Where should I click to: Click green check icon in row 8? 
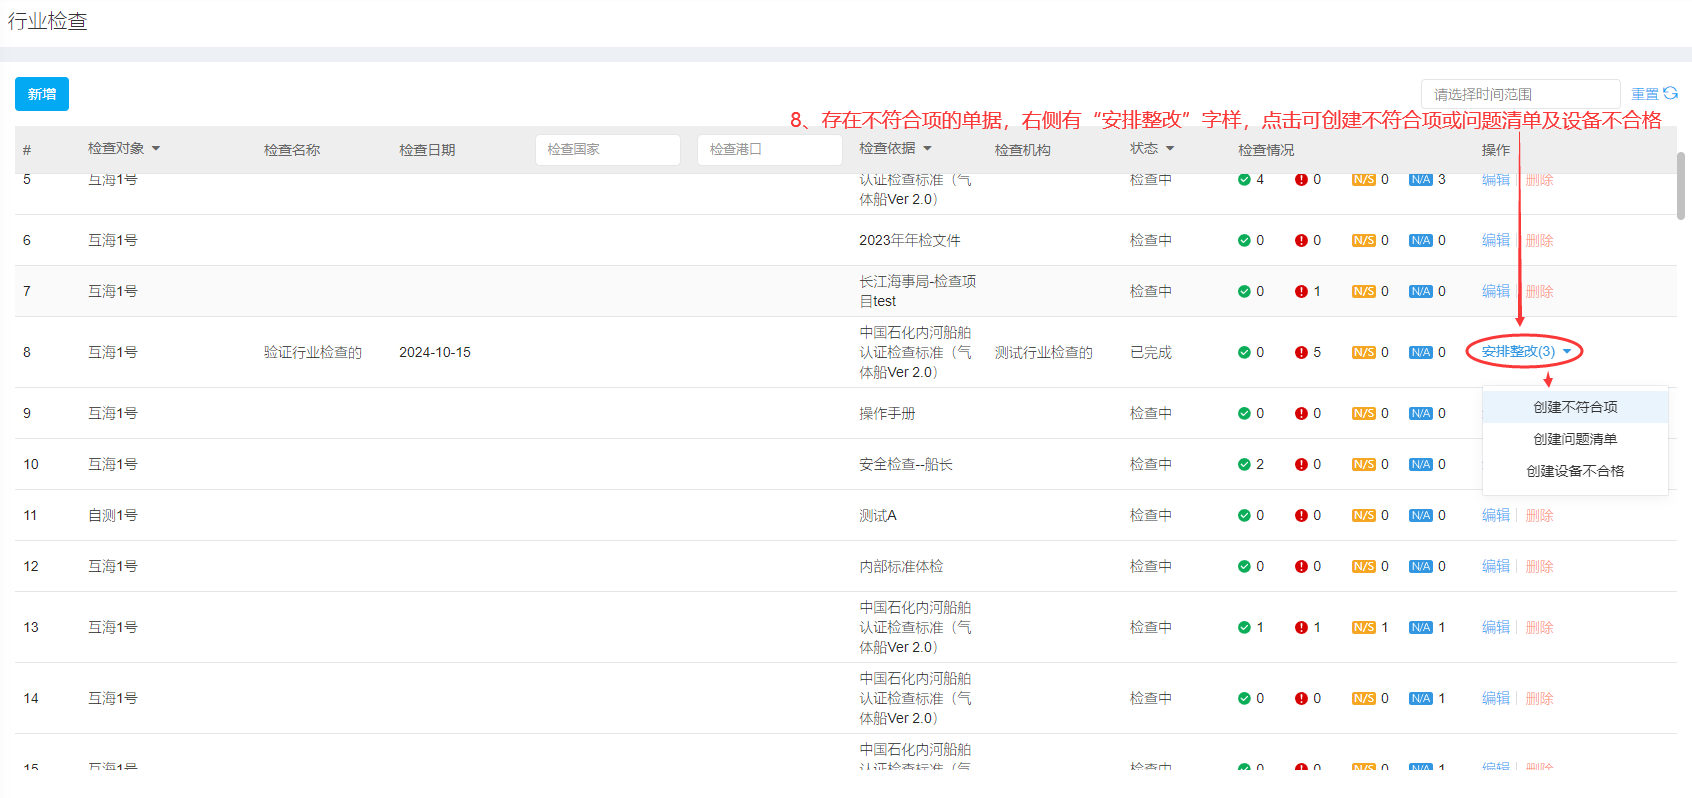[x=1244, y=352]
